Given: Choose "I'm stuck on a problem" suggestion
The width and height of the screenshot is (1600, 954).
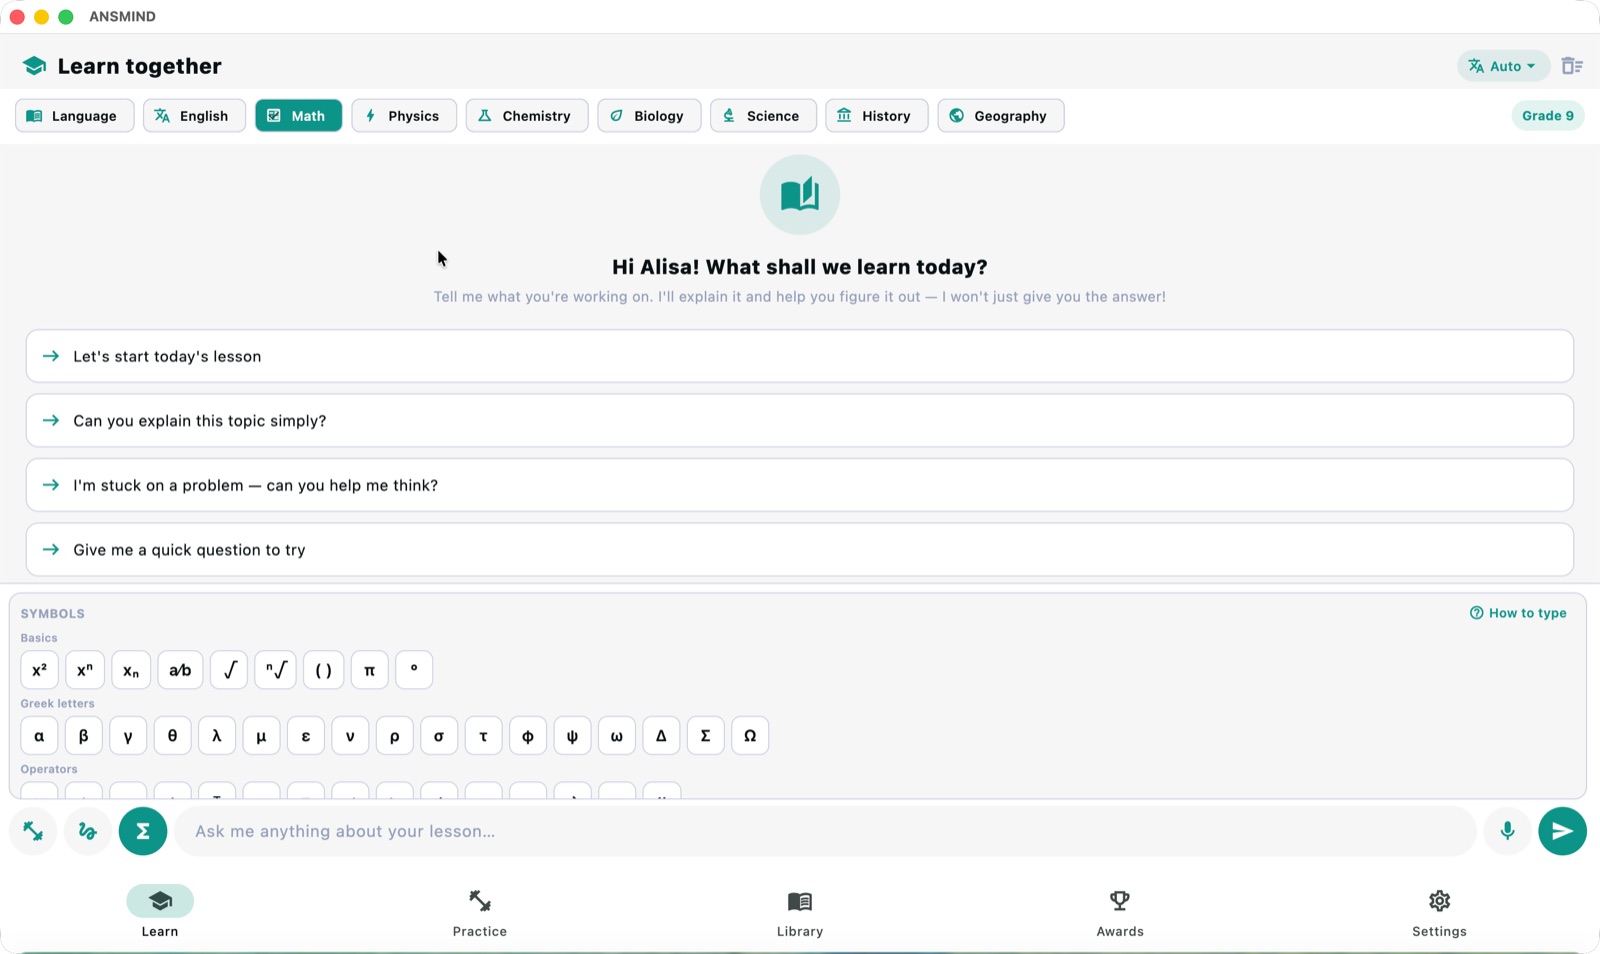Looking at the screenshot, I should [x=800, y=485].
